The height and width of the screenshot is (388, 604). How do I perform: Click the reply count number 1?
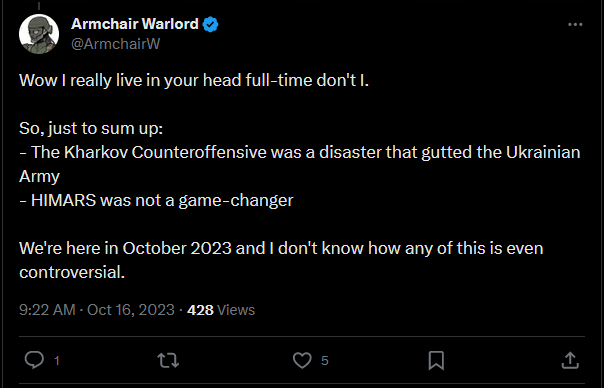(57, 361)
